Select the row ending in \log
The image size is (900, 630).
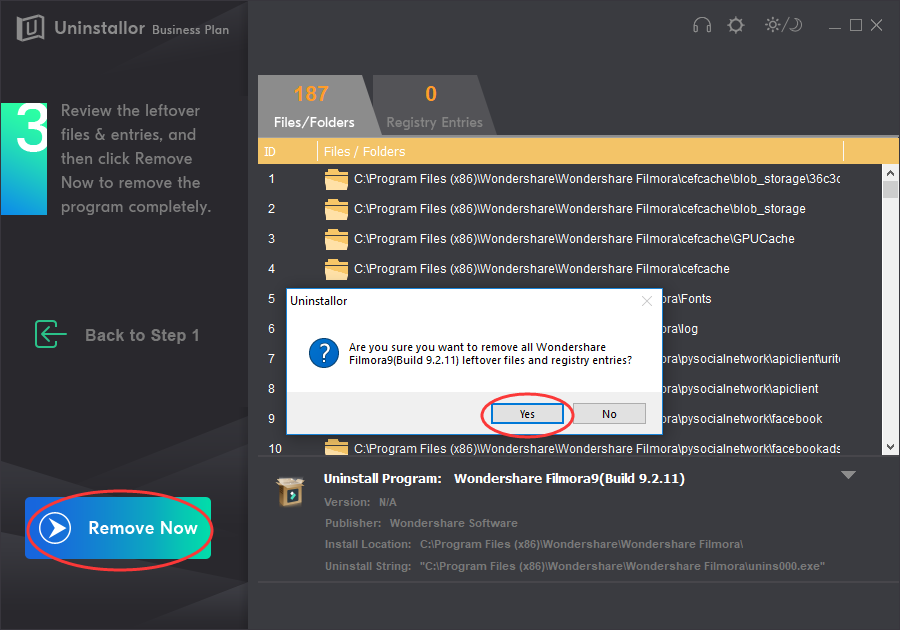[x=680, y=329]
